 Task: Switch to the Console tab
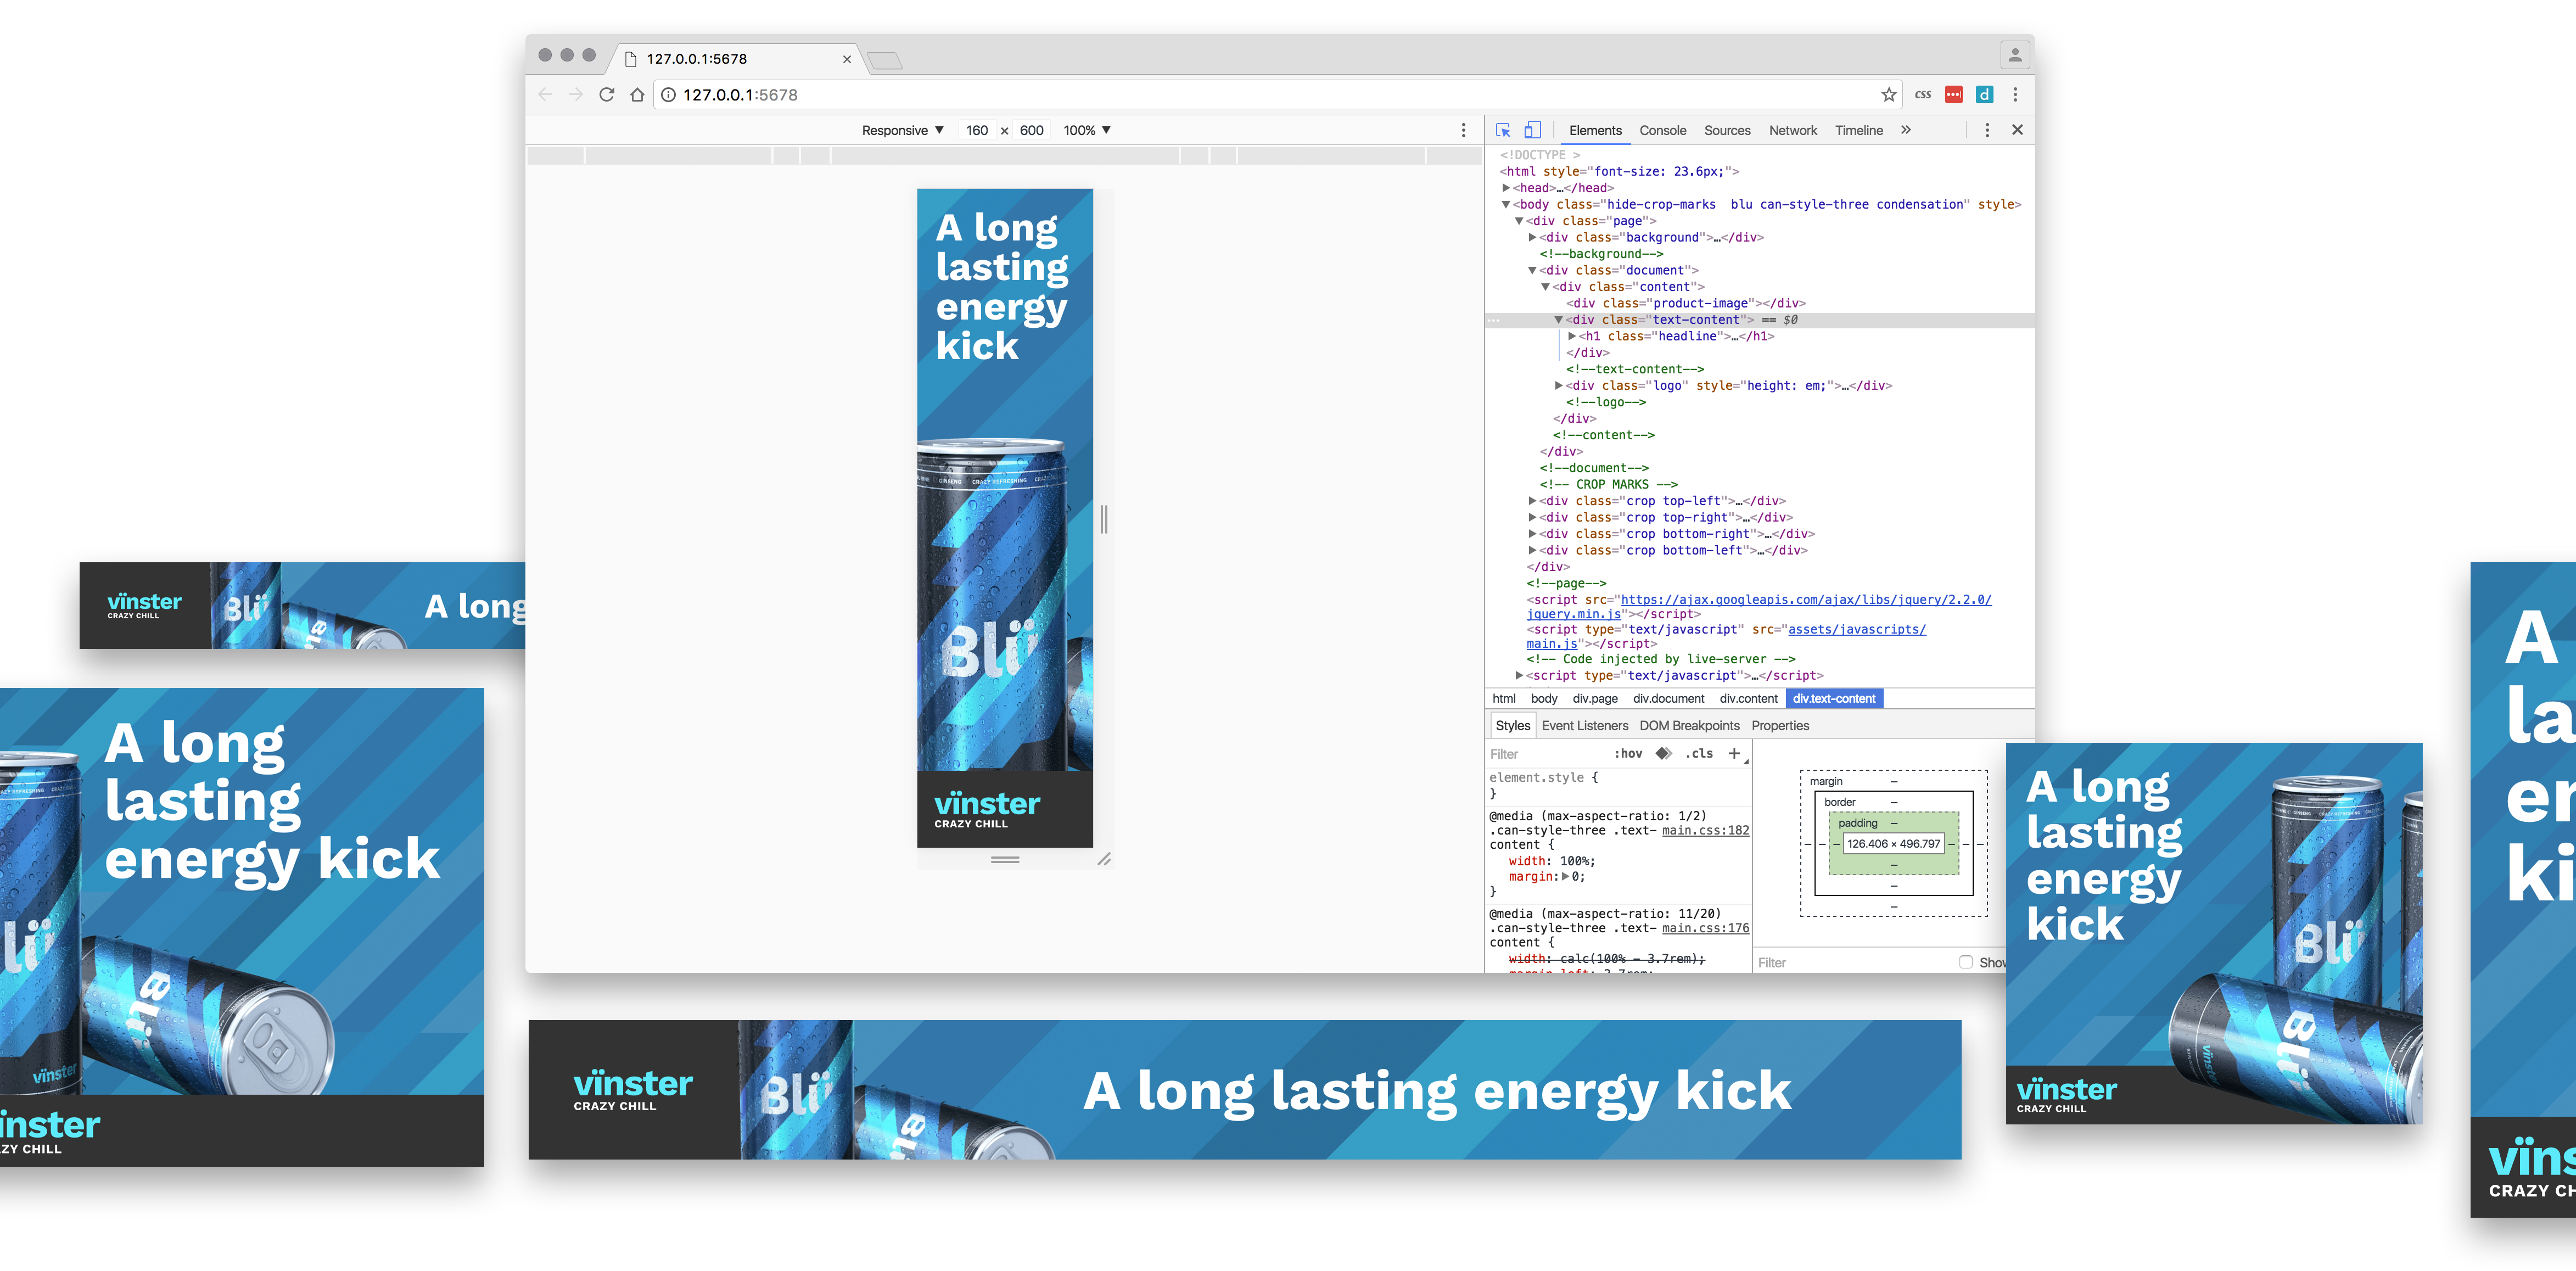click(x=1662, y=130)
